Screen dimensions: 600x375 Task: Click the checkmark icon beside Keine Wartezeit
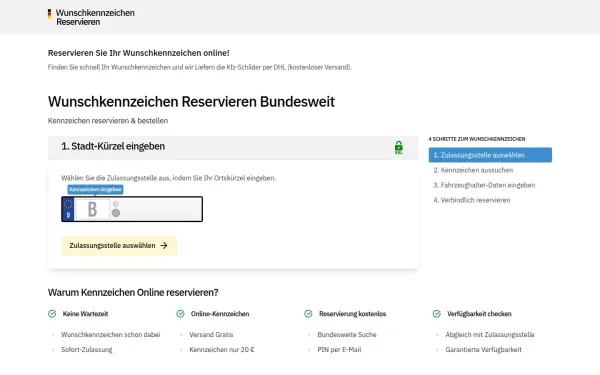click(x=52, y=314)
